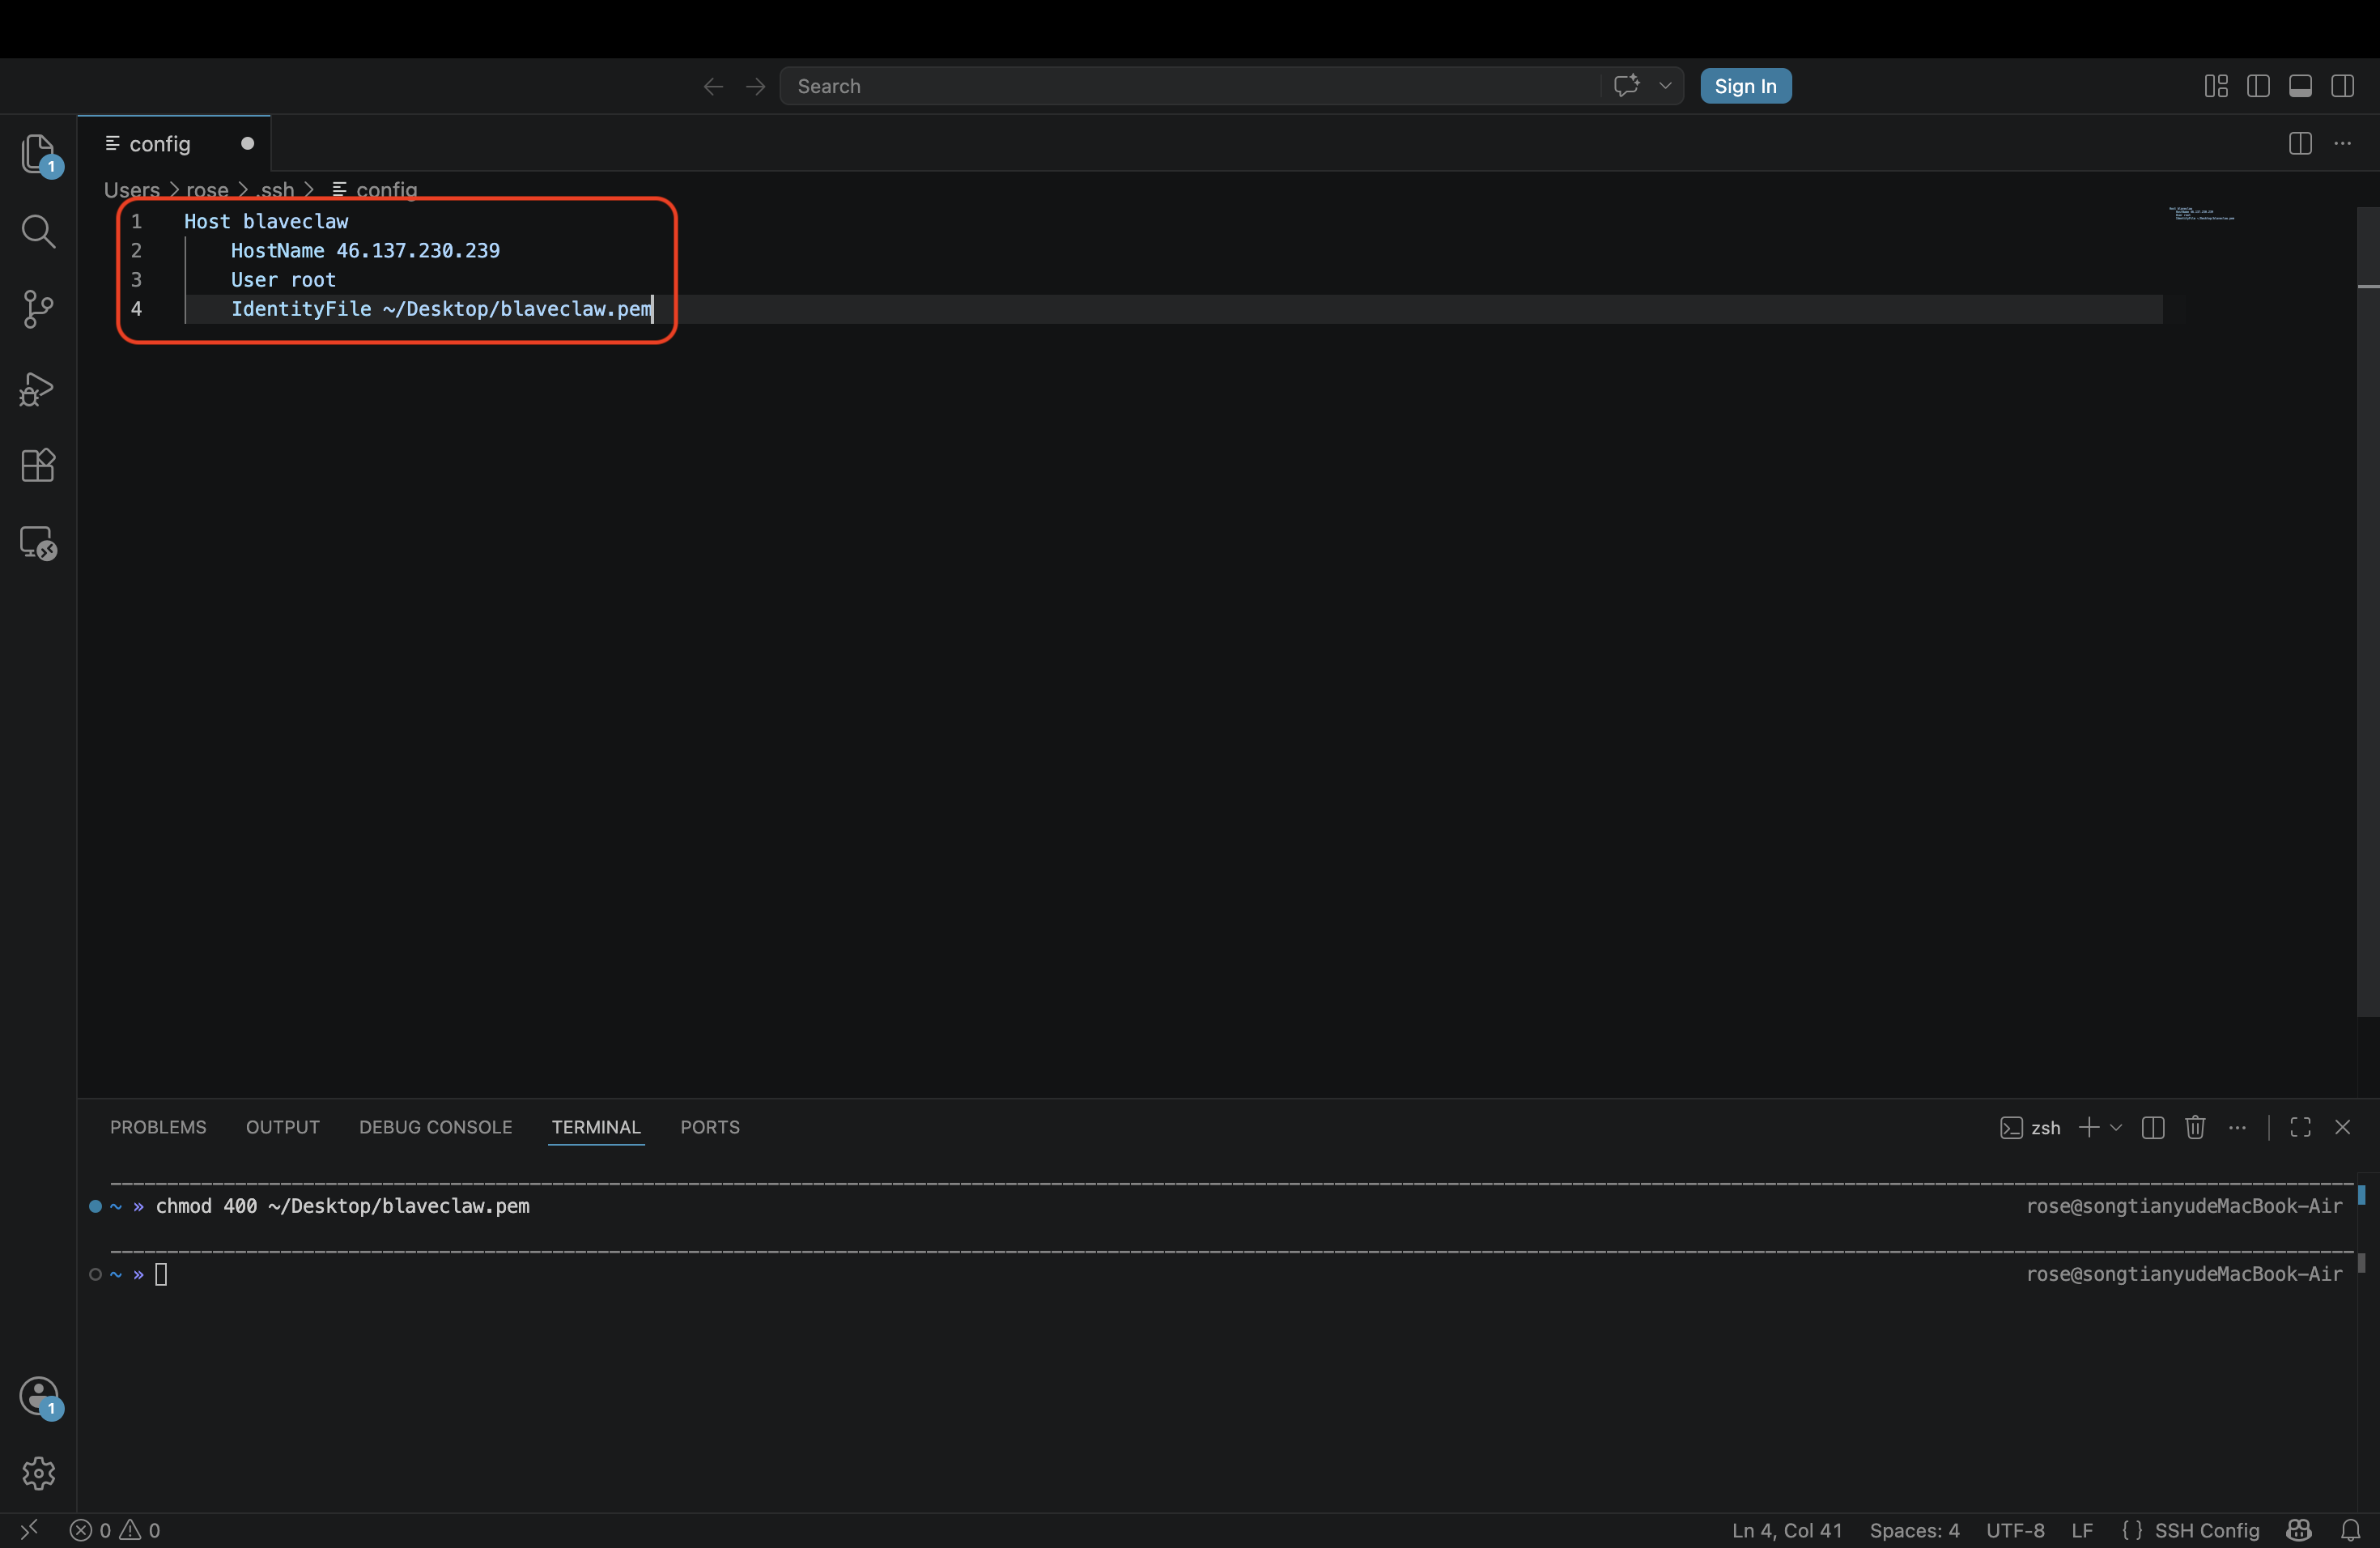Switch to the PROBLEMS panel tab
The image size is (2380, 1548).
(158, 1127)
